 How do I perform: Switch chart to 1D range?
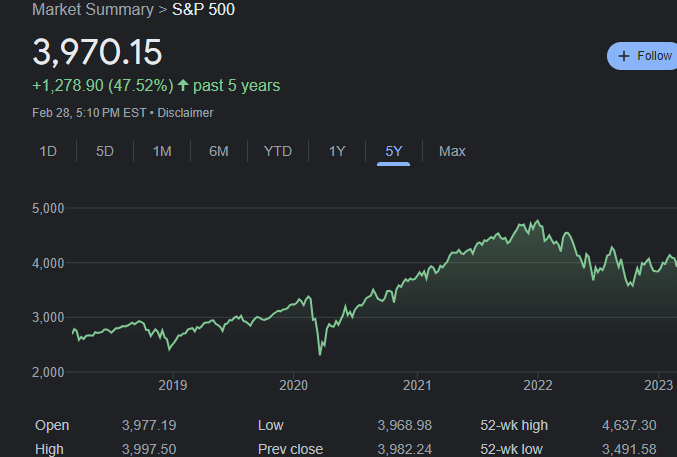(48, 151)
